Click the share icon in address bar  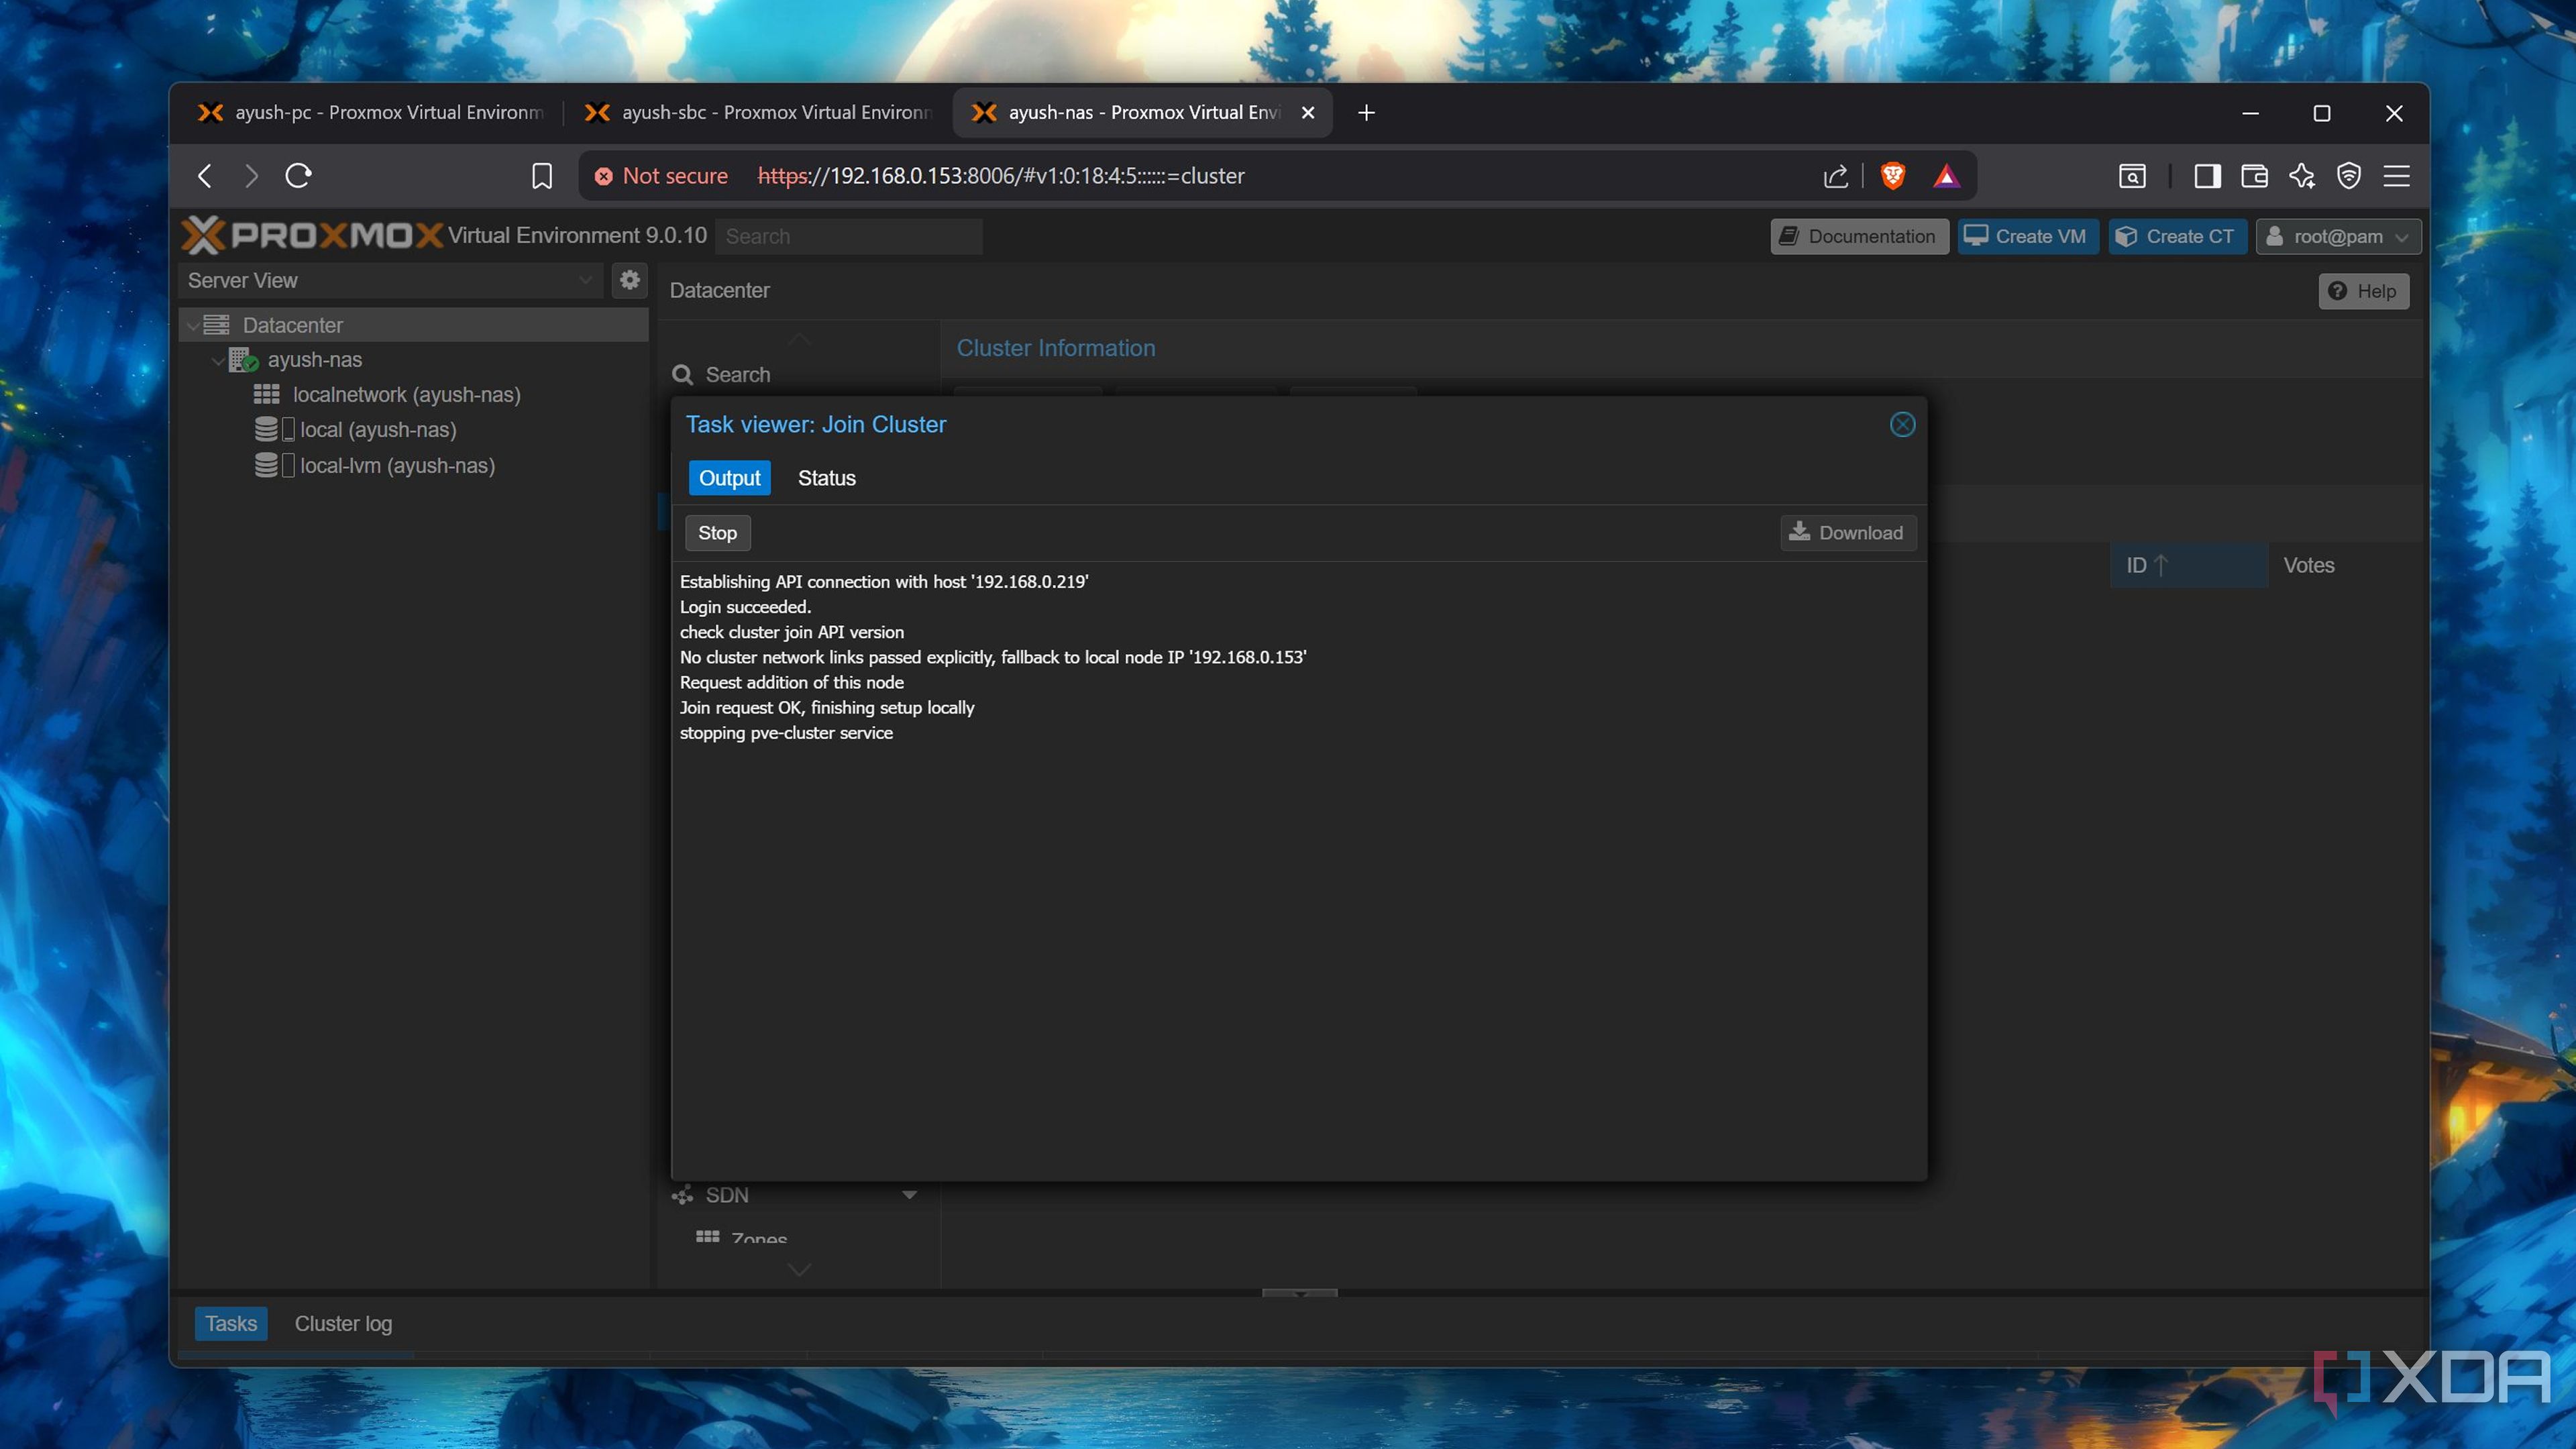tap(1836, 176)
